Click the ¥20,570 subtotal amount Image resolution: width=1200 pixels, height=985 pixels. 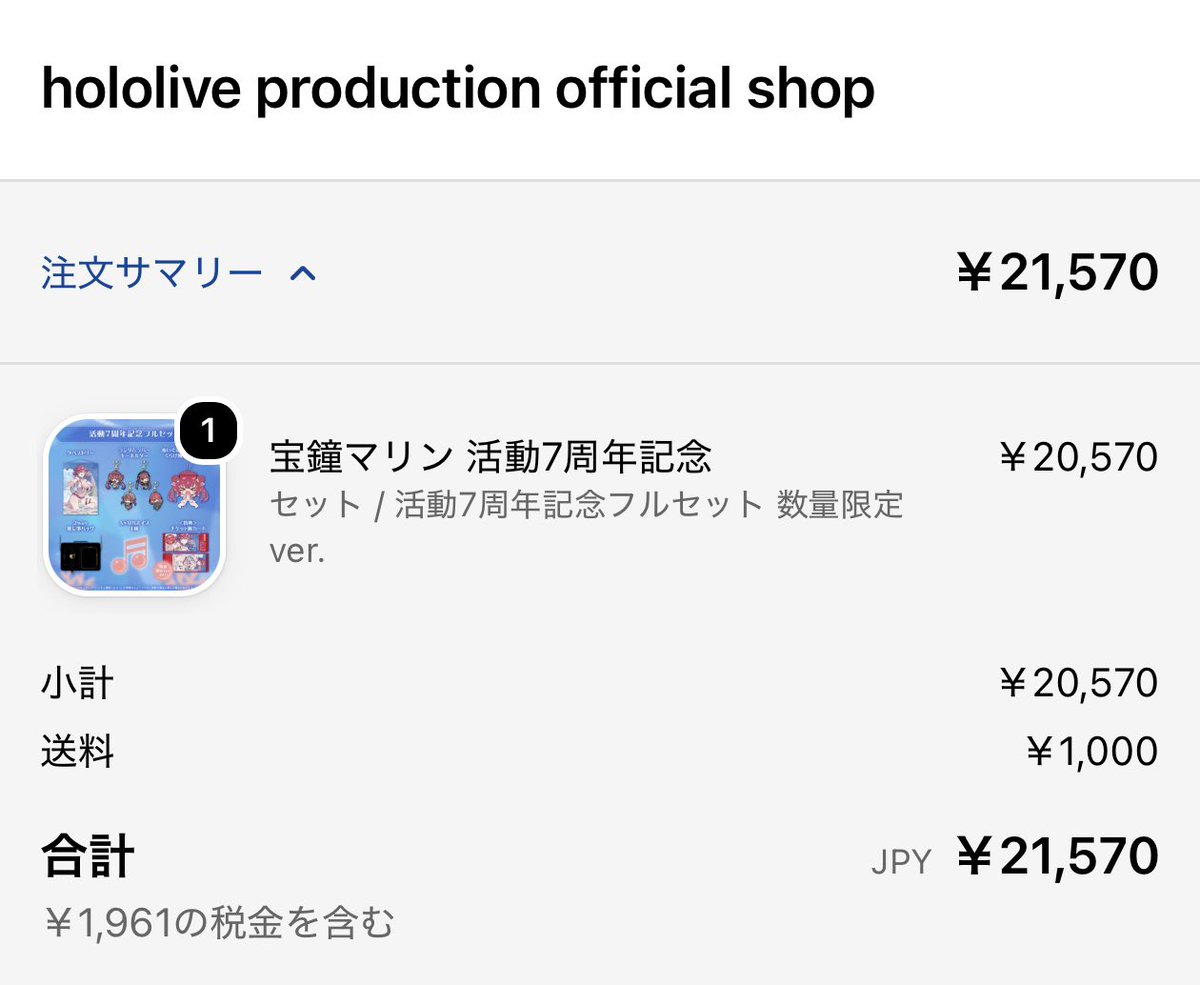(x=1077, y=684)
